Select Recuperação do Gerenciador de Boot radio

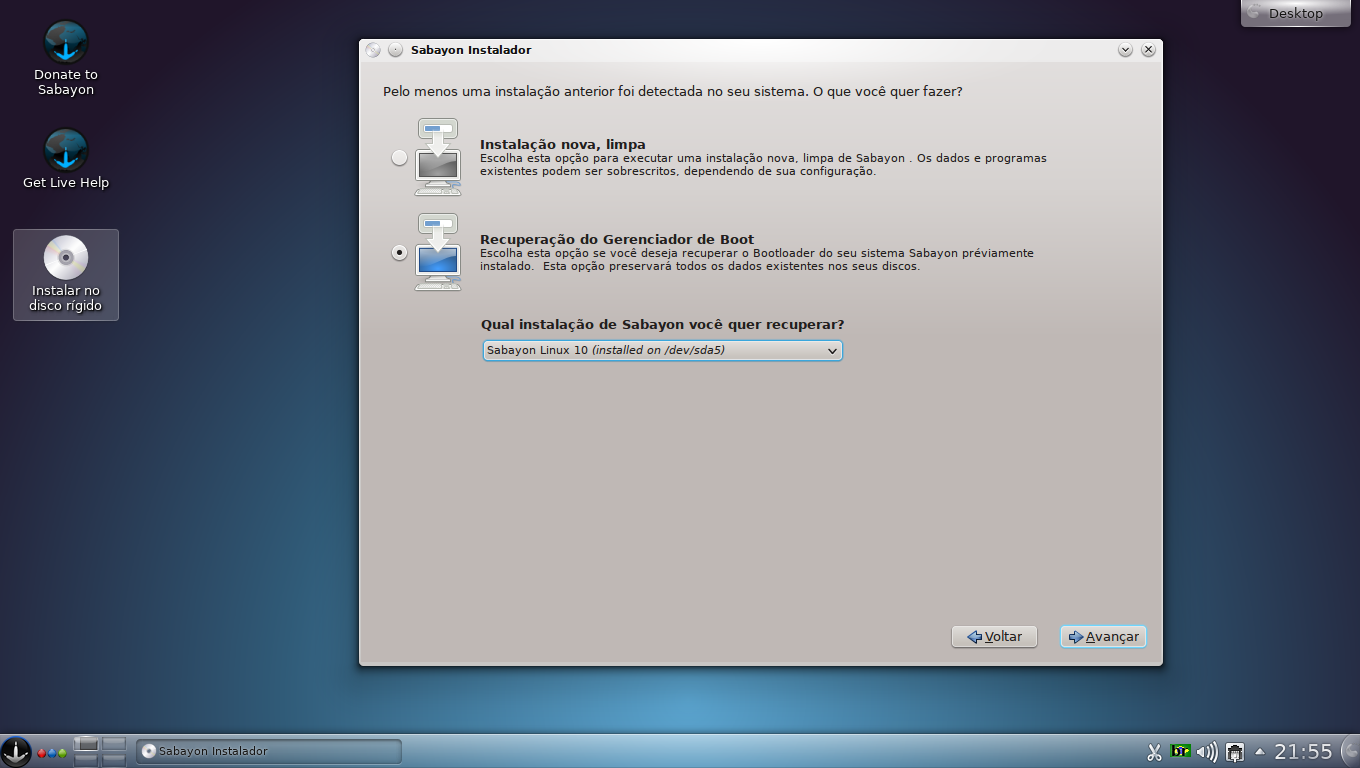(x=399, y=253)
